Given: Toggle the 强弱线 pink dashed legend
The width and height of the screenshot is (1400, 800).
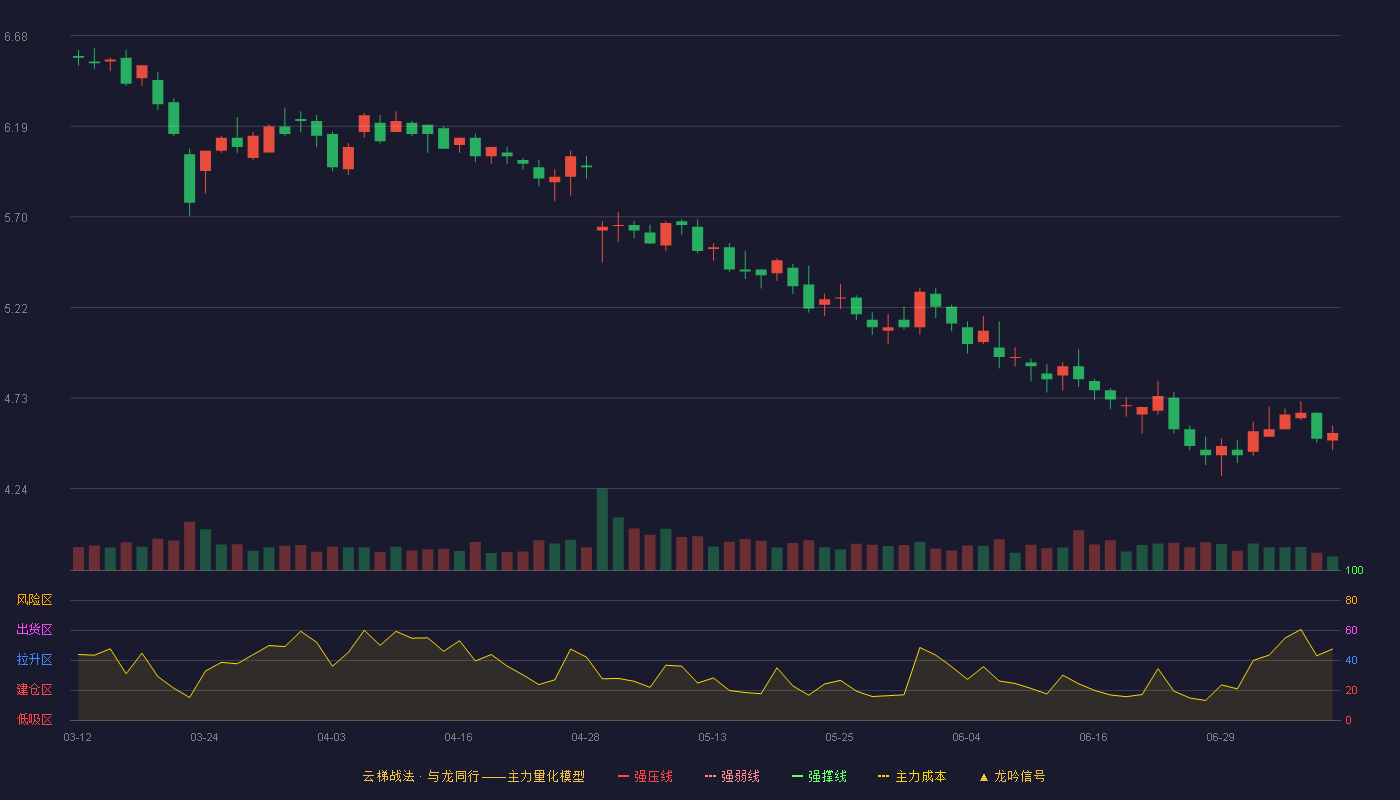Looking at the screenshot, I should [732, 776].
